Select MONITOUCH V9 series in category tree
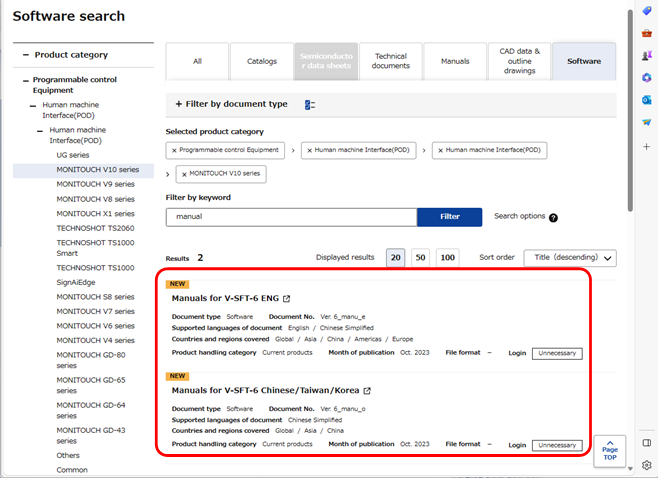Screen dimensions: 658x478 point(95,184)
